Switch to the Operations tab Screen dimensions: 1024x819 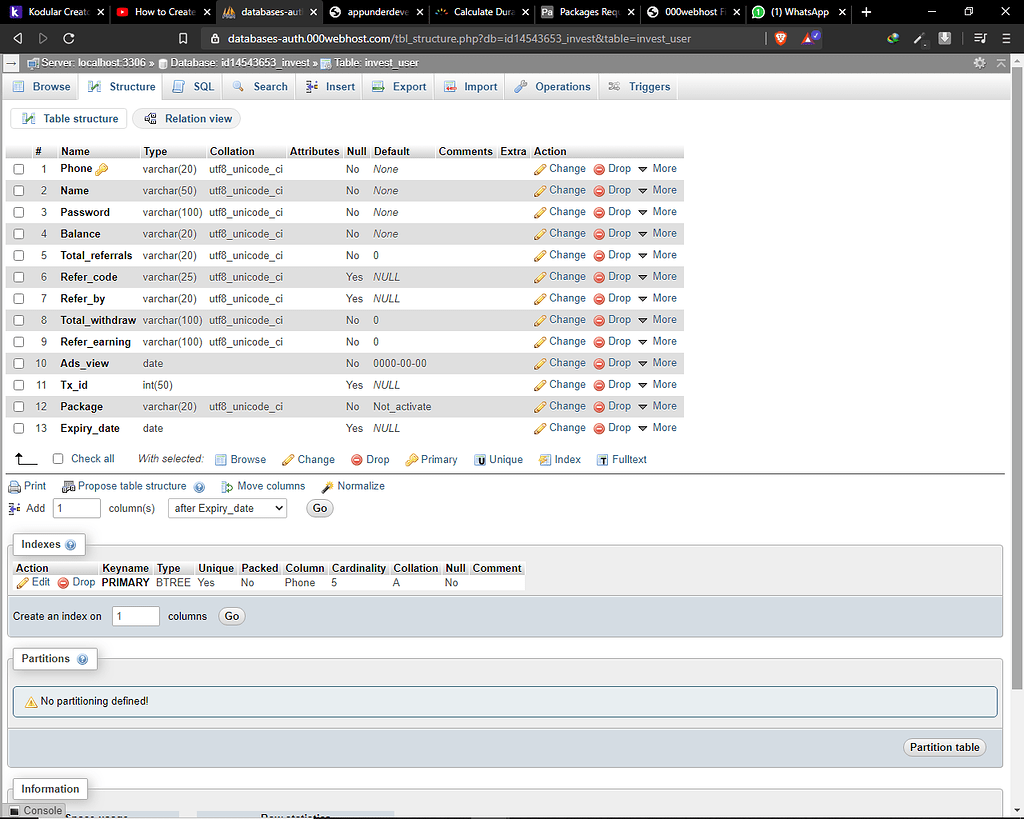point(551,87)
